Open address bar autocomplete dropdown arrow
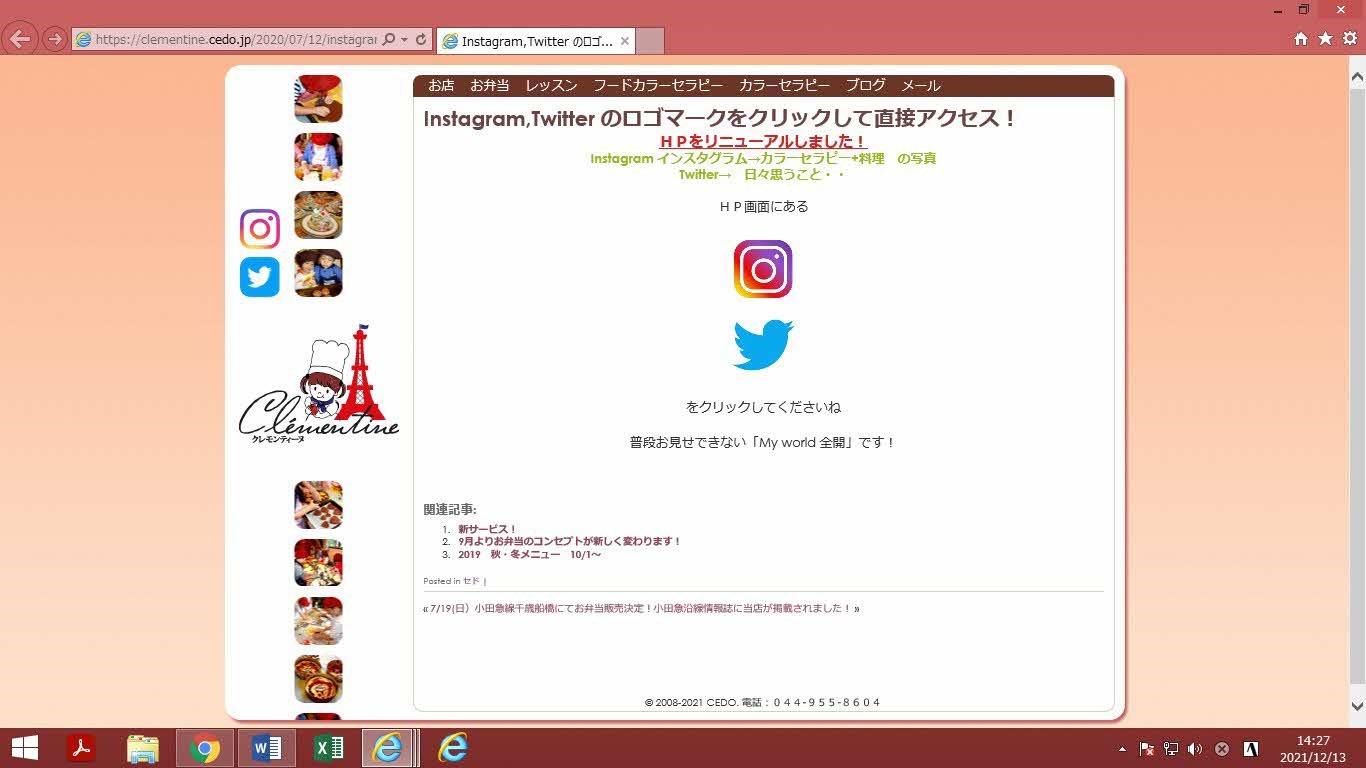This screenshot has width=1366, height=768. [404, 40]
